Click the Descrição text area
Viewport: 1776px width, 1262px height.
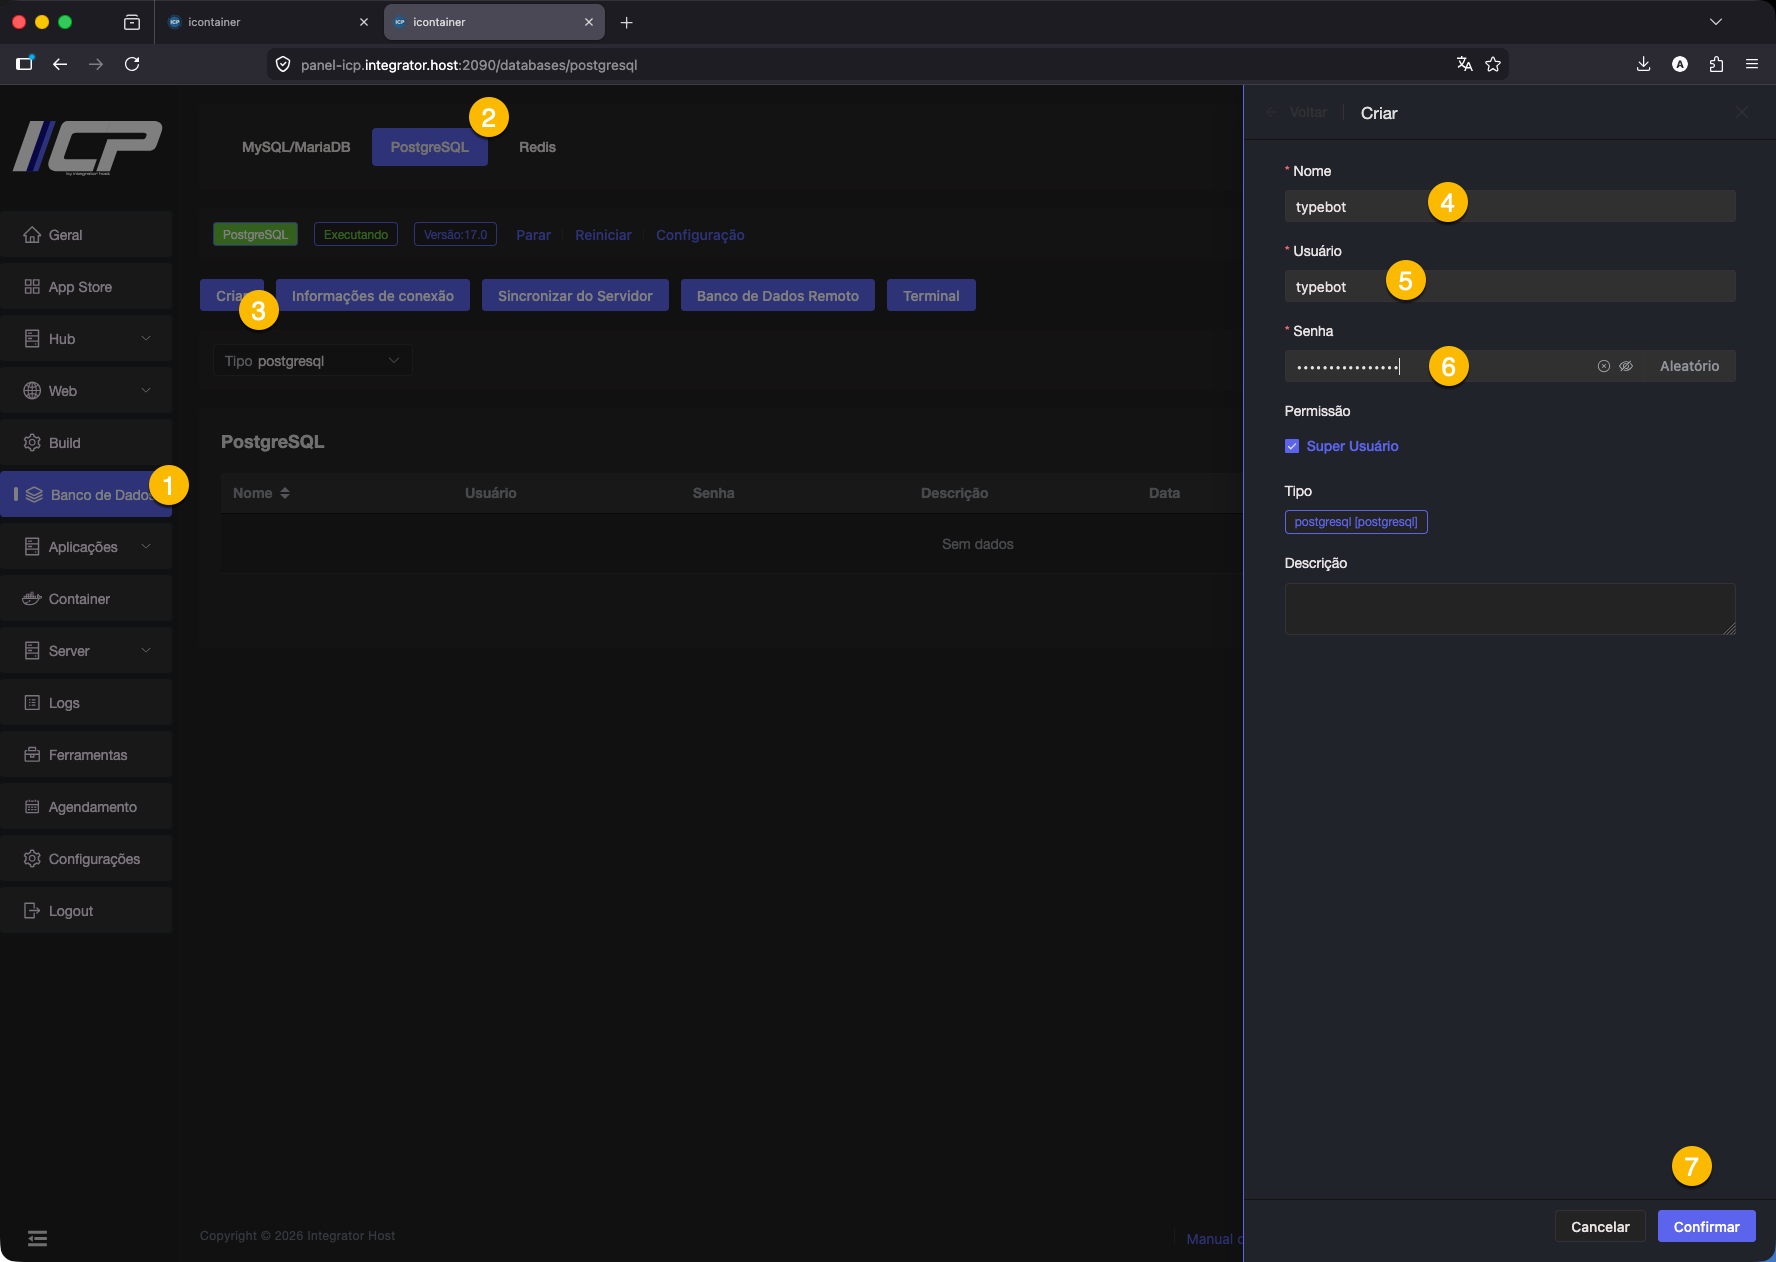coord(1509,609)
